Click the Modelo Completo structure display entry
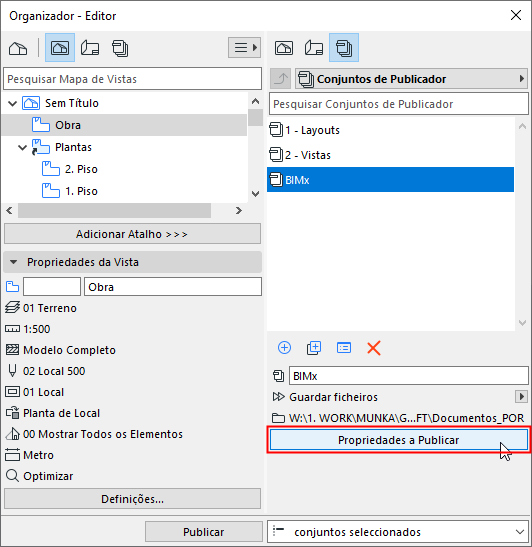The image size is (532, 547). [x=60, y=350]
